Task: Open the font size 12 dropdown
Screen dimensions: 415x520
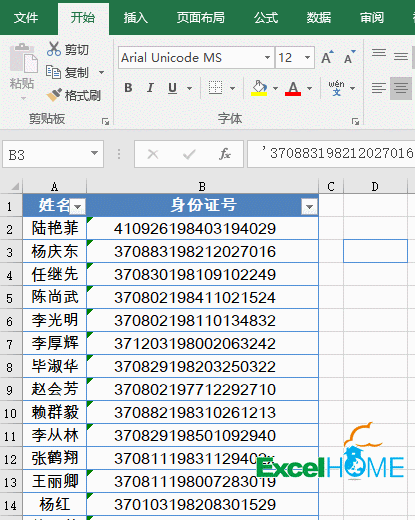Action: click(x=307, y=58)
